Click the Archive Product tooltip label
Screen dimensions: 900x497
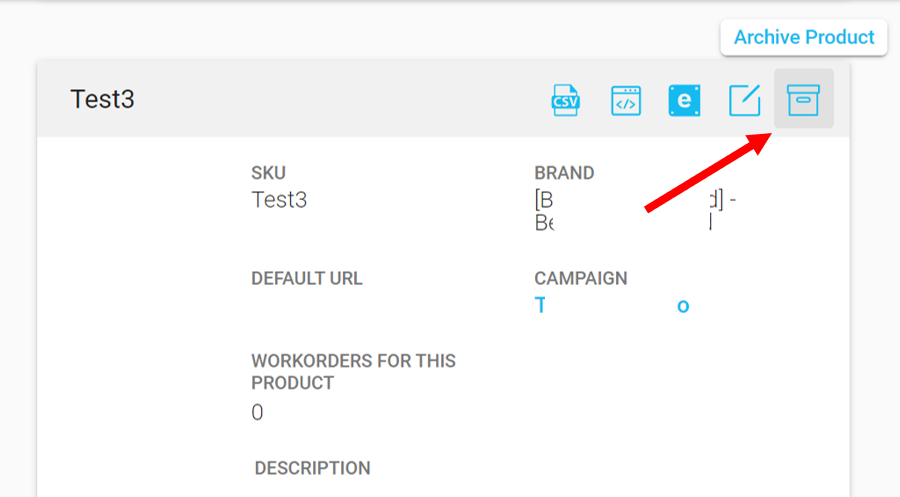click(x=804, y=37)
